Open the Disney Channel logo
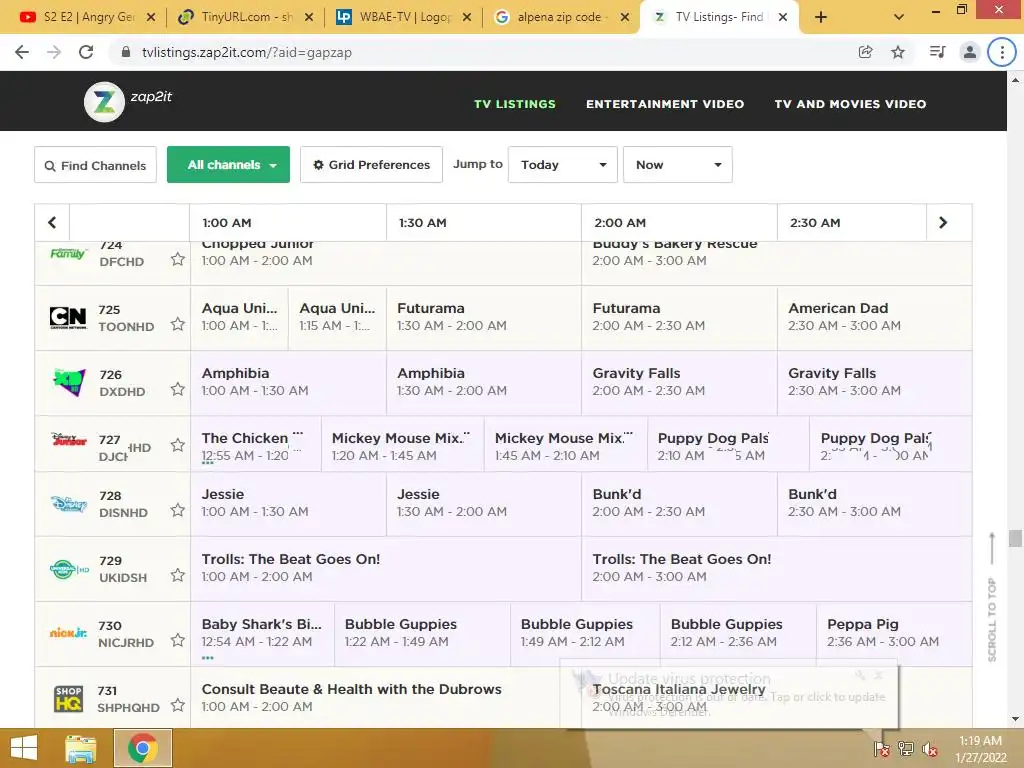This screenshot has width=1024, height=768. pyautogui.click(x=69, y=504)
